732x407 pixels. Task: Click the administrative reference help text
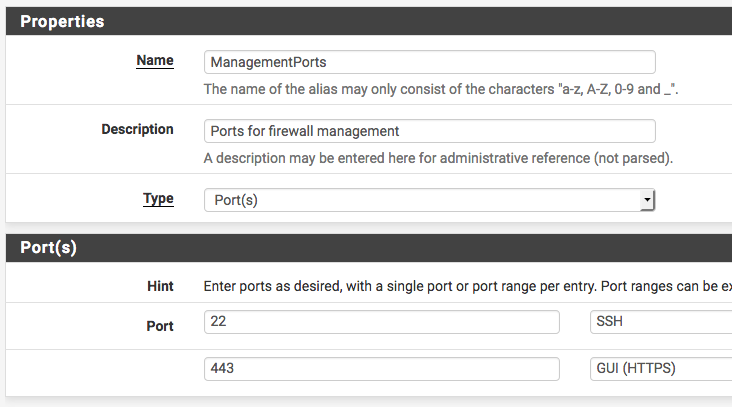tap(438, 158)
